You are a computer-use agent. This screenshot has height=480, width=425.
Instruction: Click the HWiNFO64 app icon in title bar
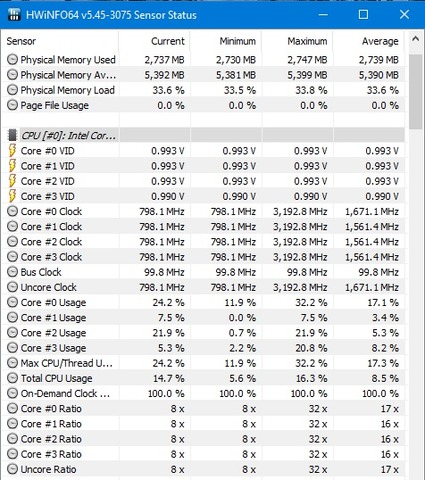point(13,15)
